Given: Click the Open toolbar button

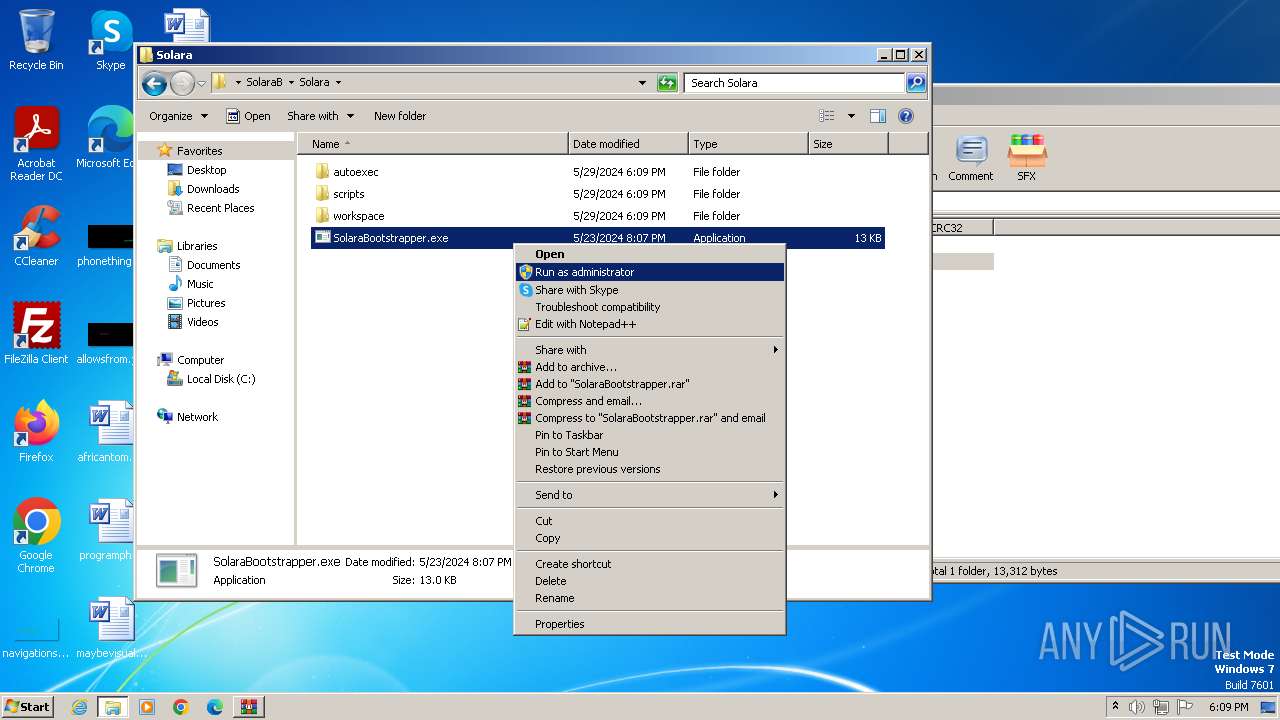Looking at the screenshot, I should (x=248, y=116).
